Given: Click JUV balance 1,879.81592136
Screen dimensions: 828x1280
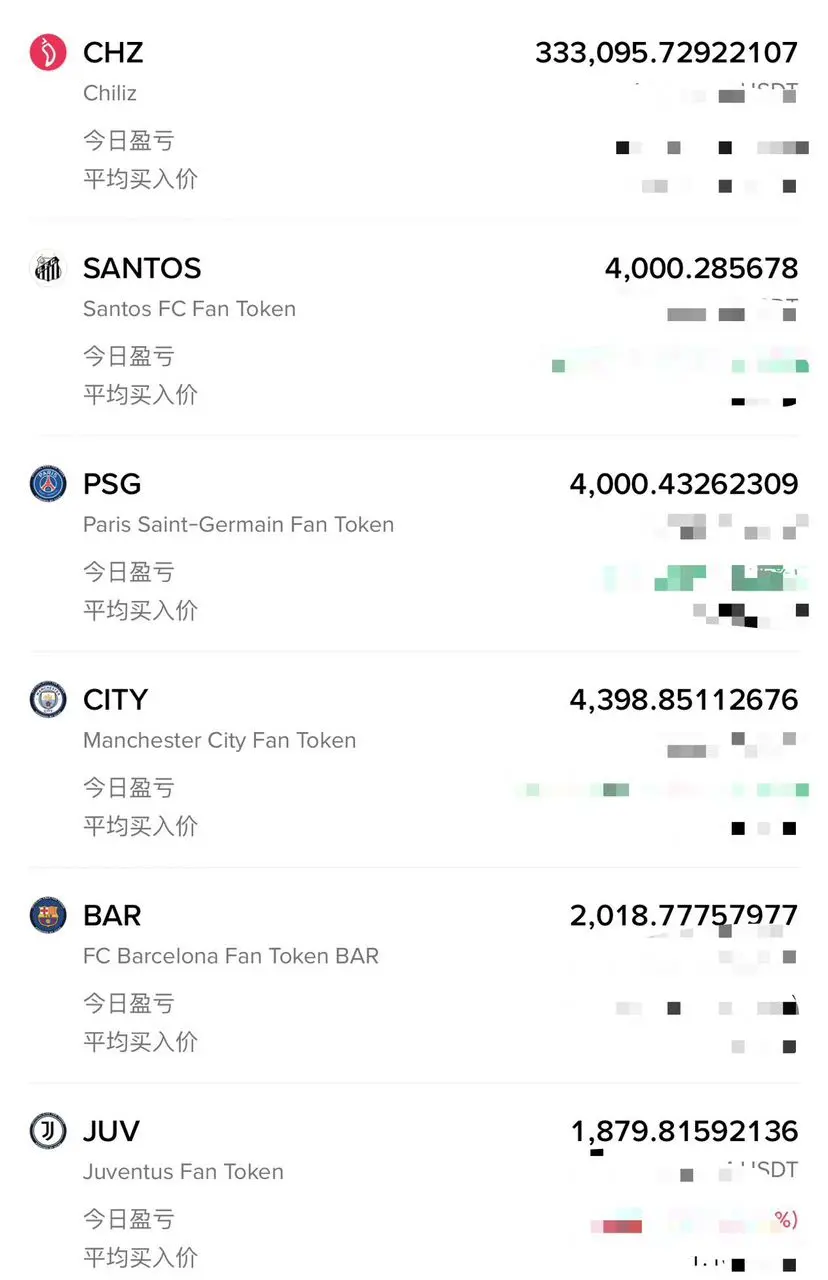Looking at the screenshot, I should click(684, 1131).
